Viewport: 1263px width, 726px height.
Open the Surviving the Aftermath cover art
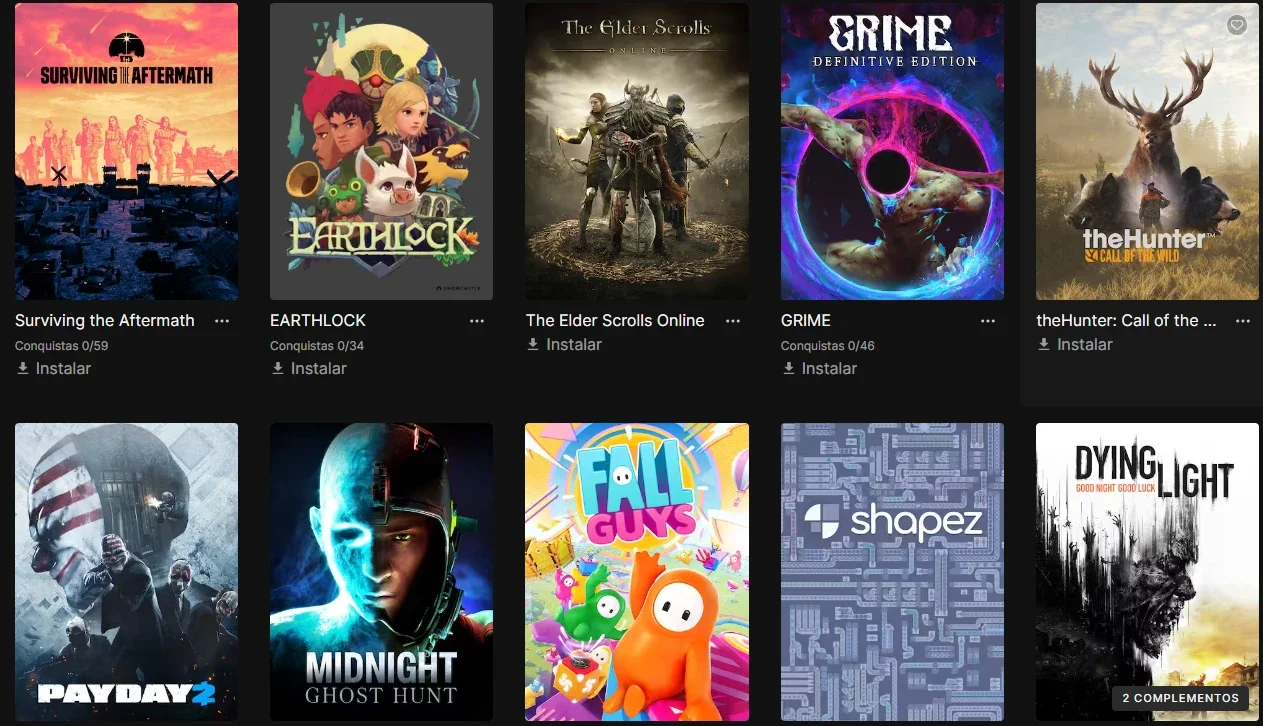point(127,151)
